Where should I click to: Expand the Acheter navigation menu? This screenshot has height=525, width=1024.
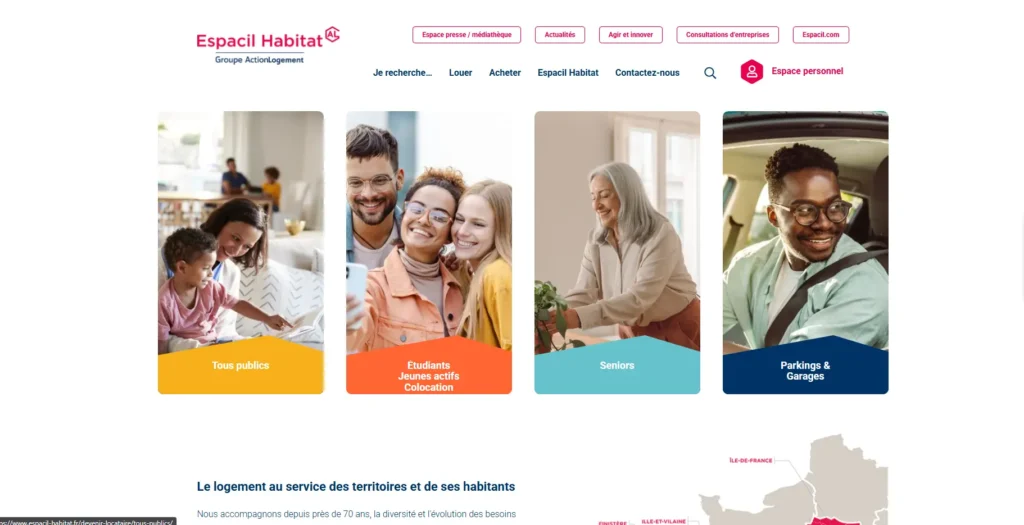(x=505, y=72)
